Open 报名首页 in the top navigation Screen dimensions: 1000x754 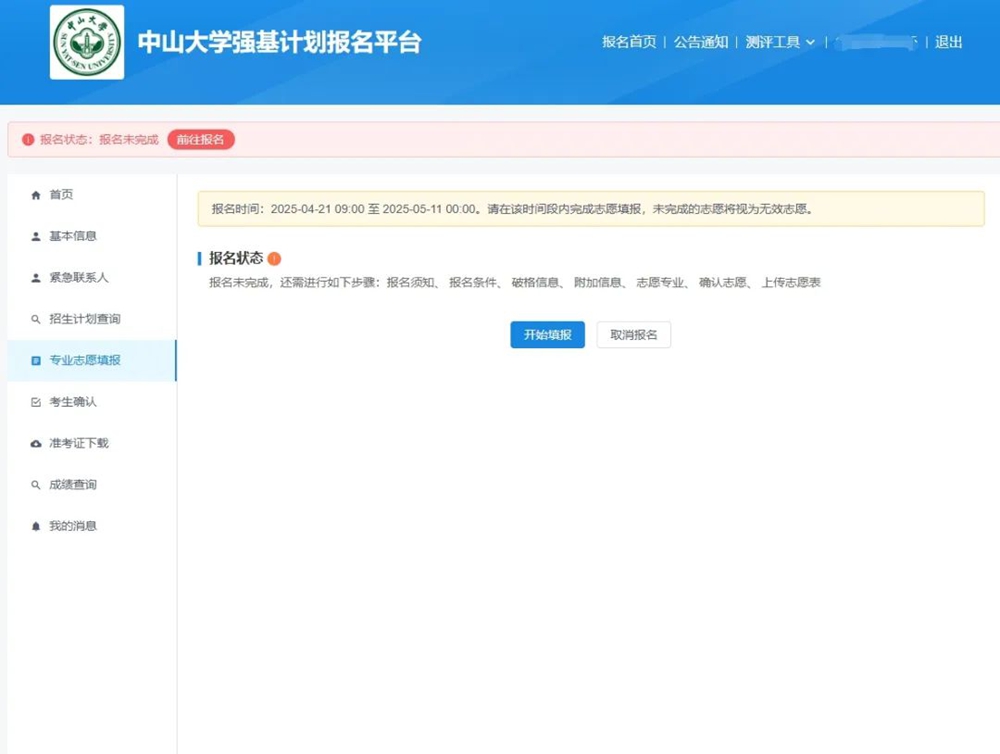[629, 42]
